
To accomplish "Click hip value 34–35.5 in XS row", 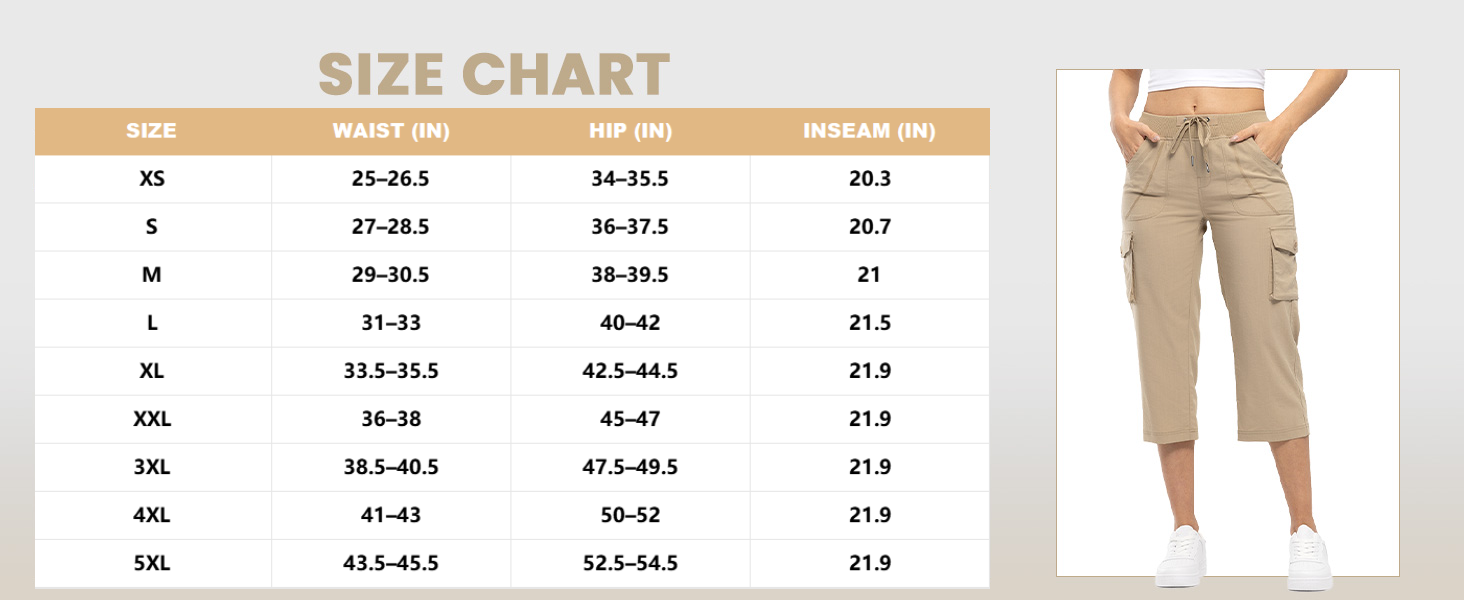I will 630,179.
